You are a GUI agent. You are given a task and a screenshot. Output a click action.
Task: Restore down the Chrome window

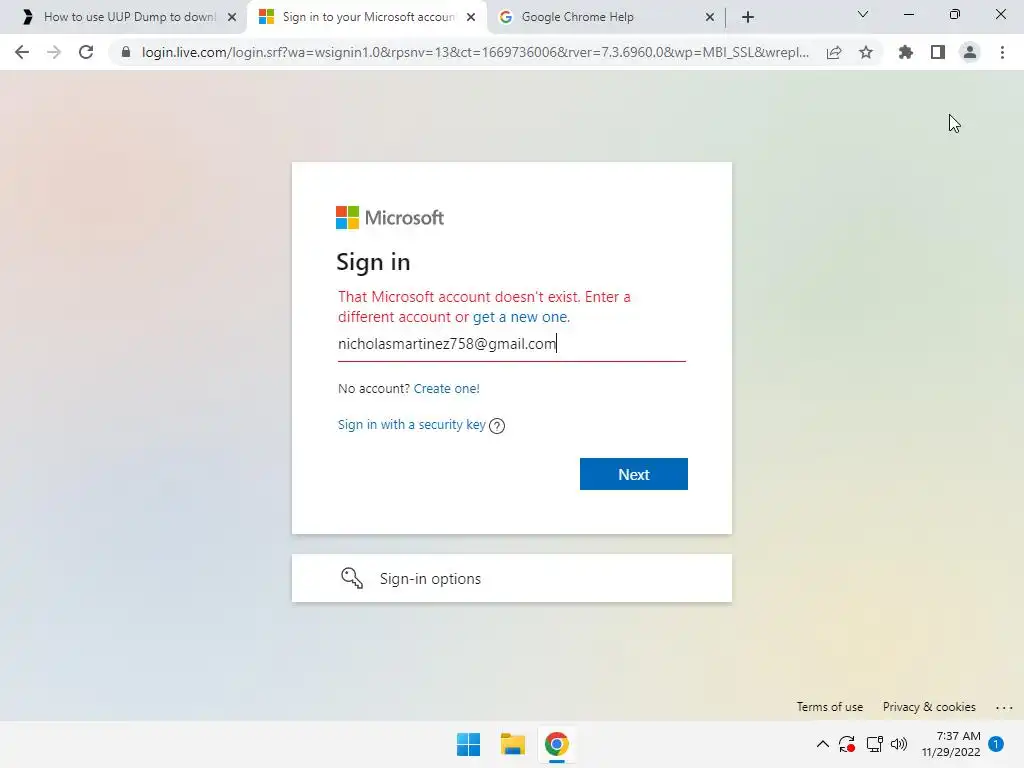[955, 14]
